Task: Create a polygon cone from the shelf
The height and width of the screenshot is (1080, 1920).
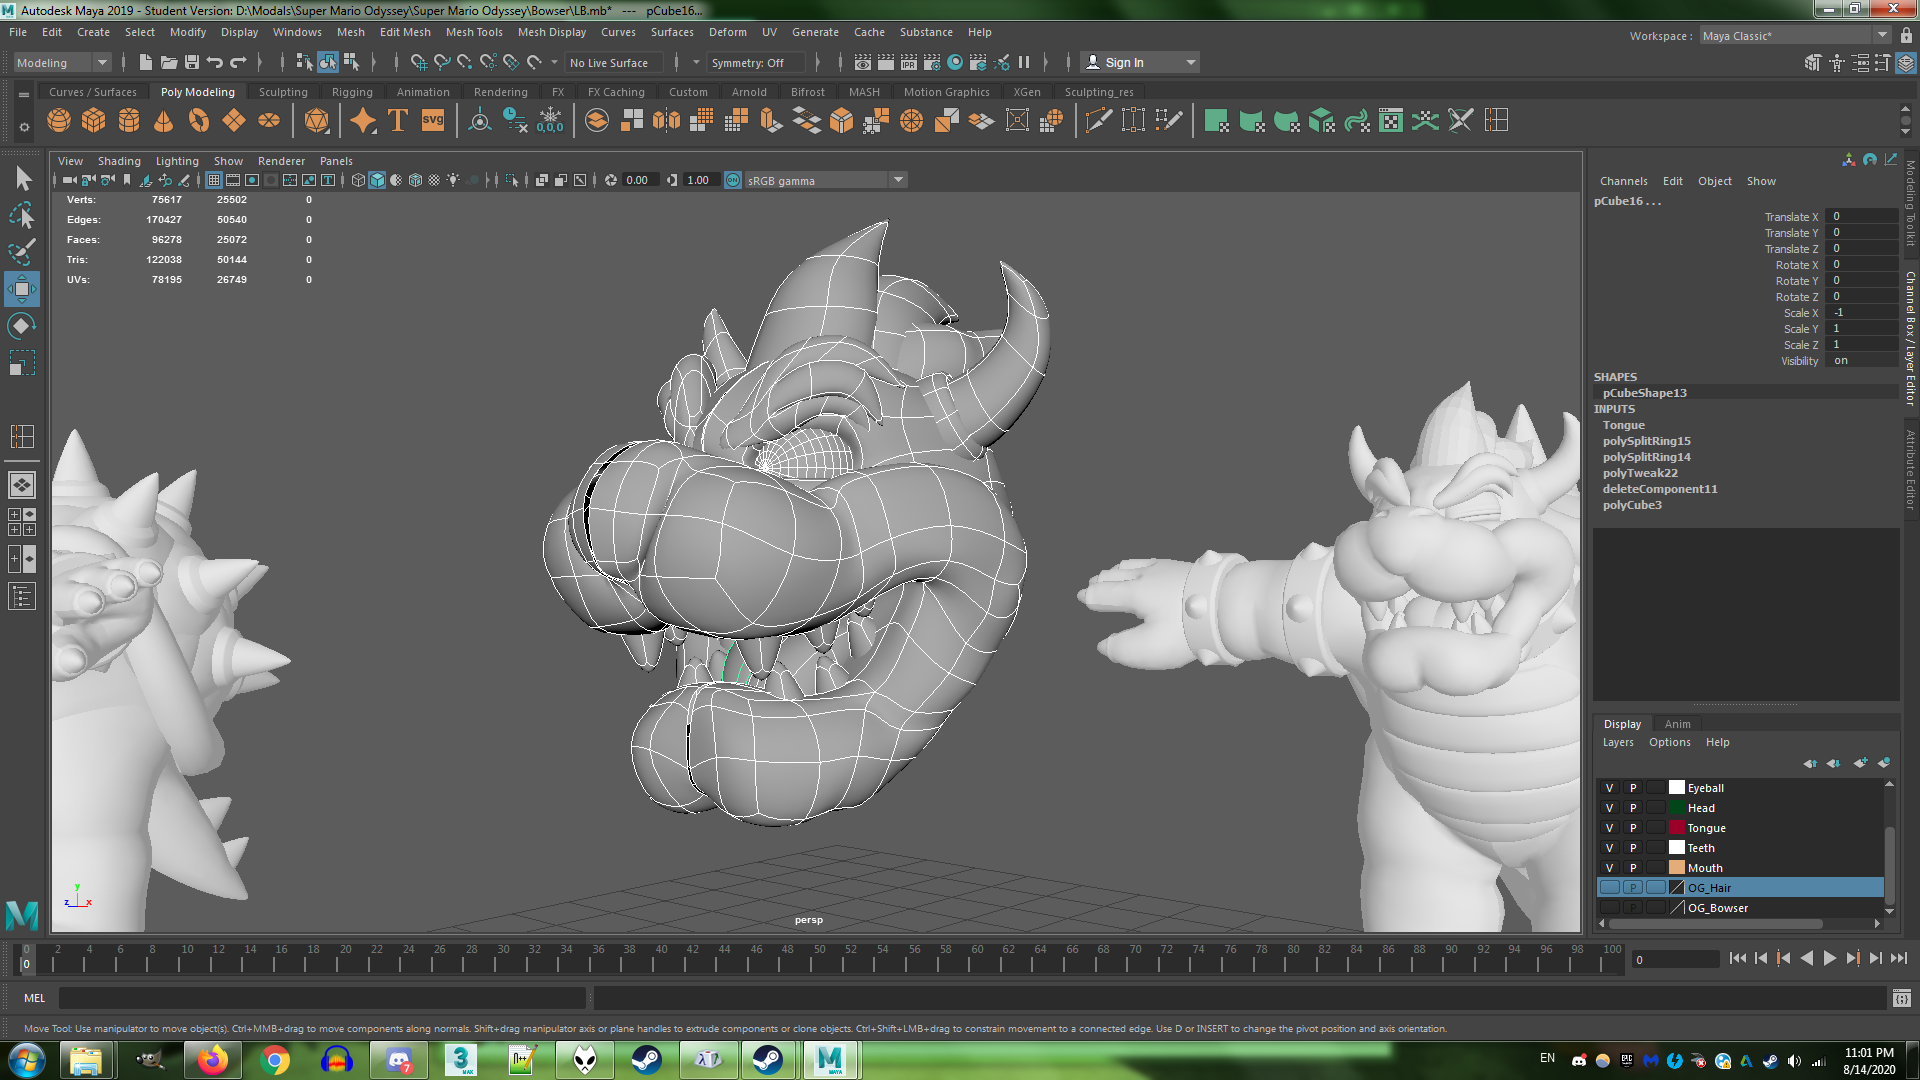Action: coord(164,121)
